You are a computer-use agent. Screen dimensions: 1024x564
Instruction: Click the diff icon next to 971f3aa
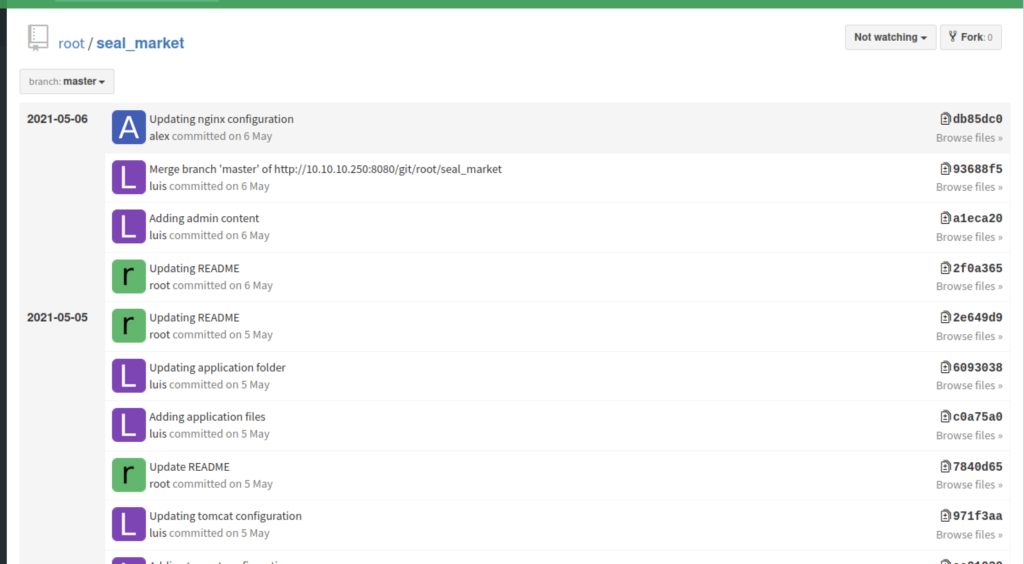tap(945, 516)
